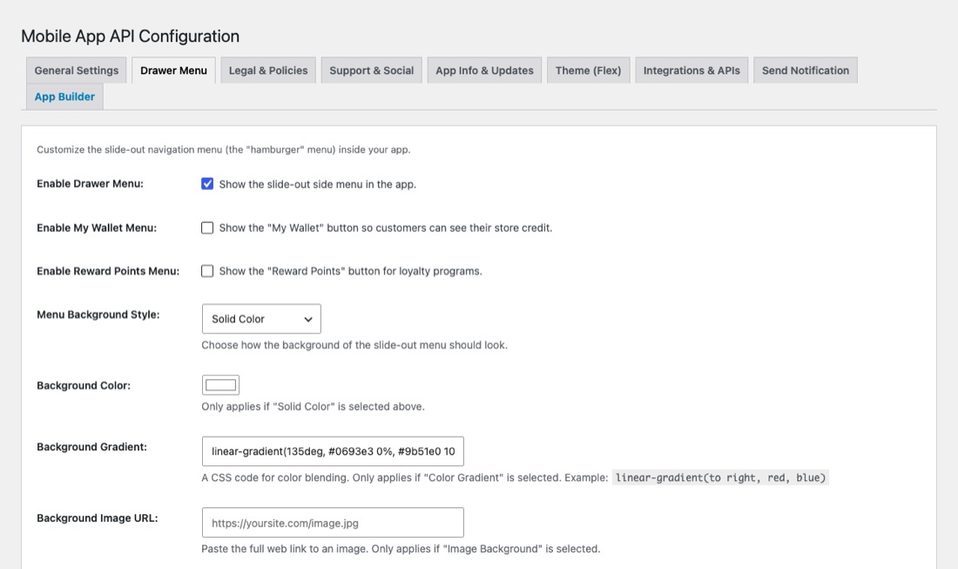Select the Drawer Menu tab
Viewport: 958px width, 569px height.
[174, 70]
